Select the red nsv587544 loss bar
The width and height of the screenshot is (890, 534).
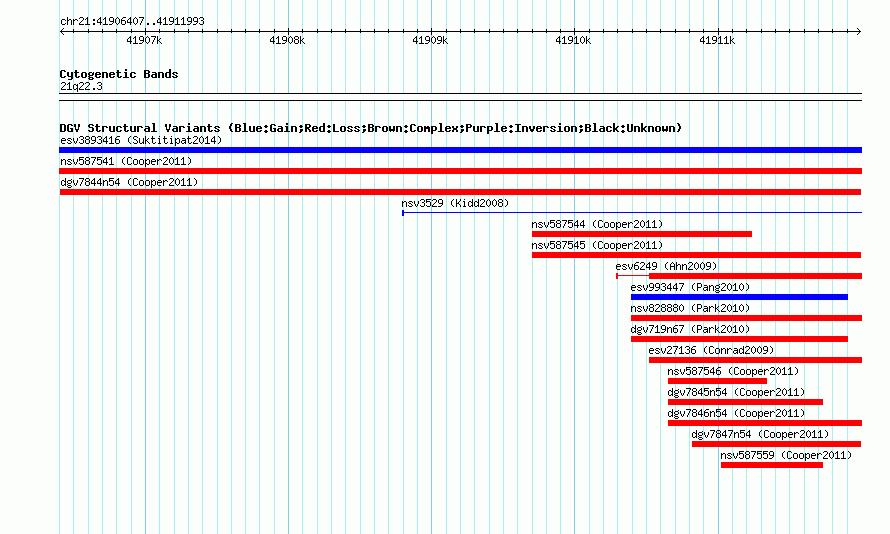pyautogui.click(x=641, y=234)
